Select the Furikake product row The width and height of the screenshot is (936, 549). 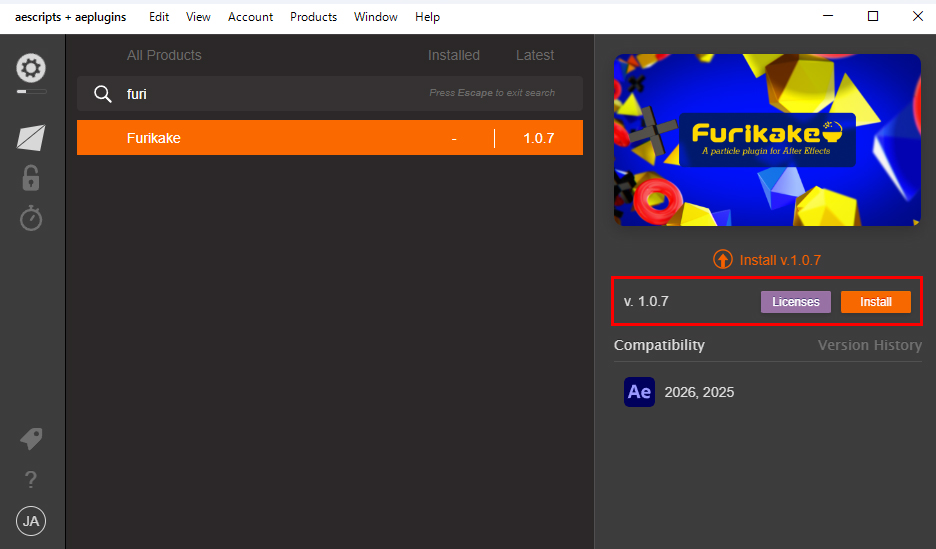point(330,138)
